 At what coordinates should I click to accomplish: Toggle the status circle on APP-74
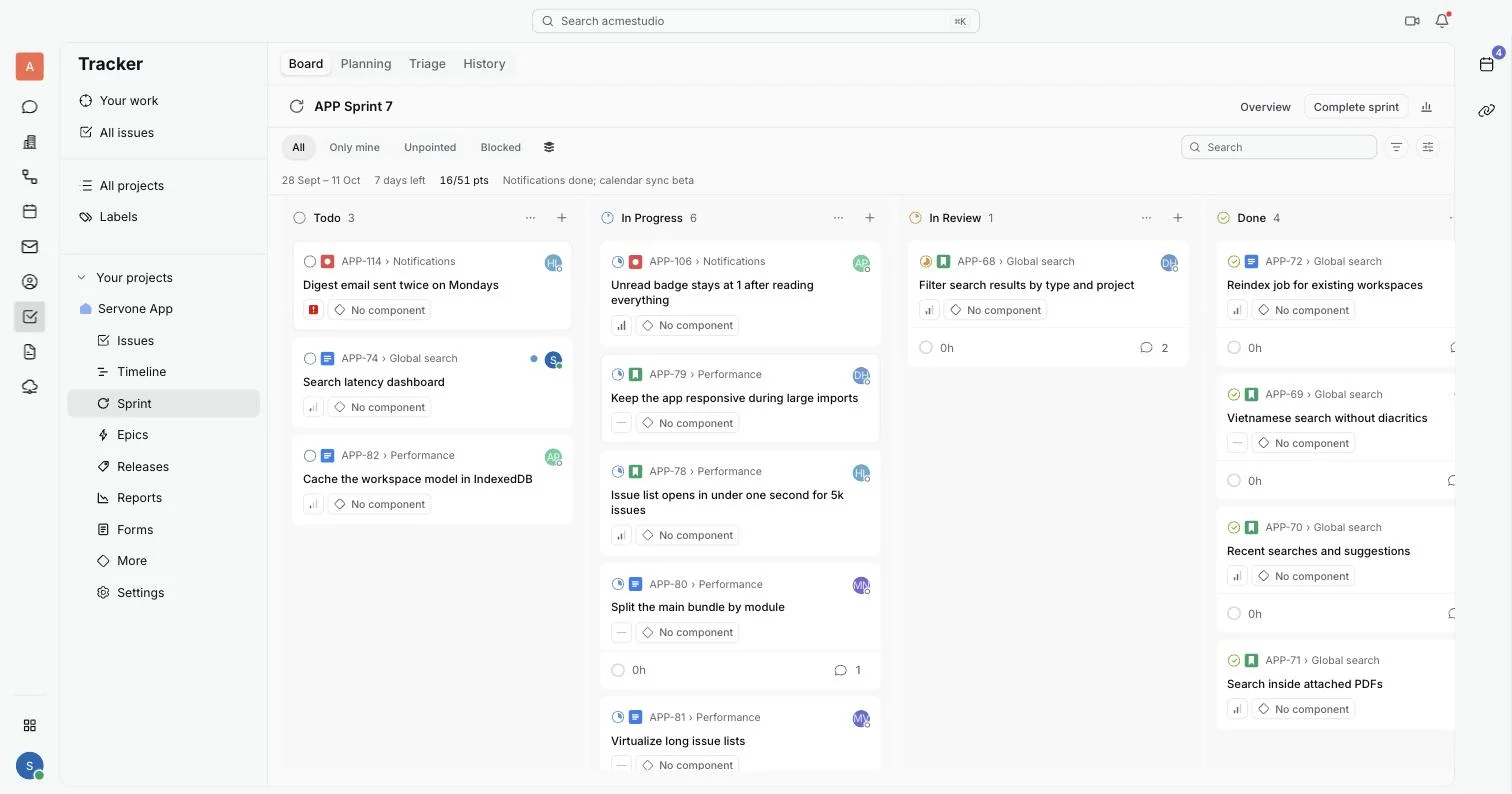(x=310, y=359)
